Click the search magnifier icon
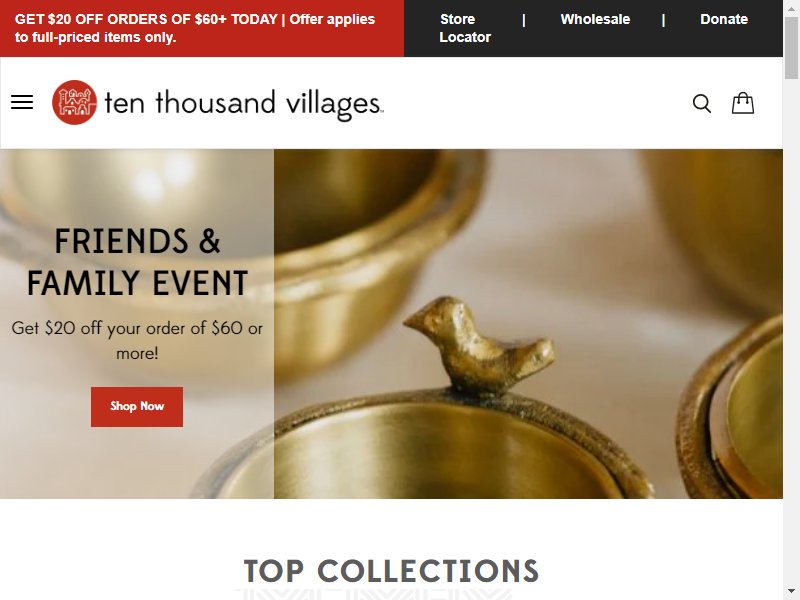This screenshot has width=800, height=600. 702,103
